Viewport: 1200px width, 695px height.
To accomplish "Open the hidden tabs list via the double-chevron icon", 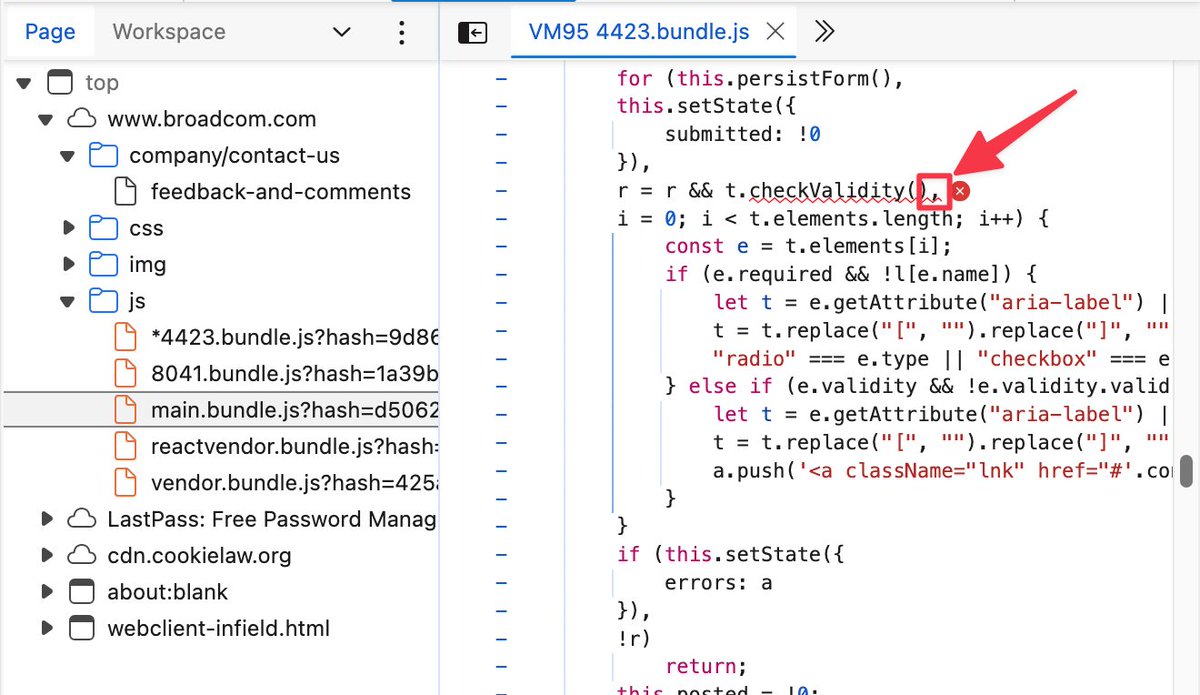I will click(824, 30).
